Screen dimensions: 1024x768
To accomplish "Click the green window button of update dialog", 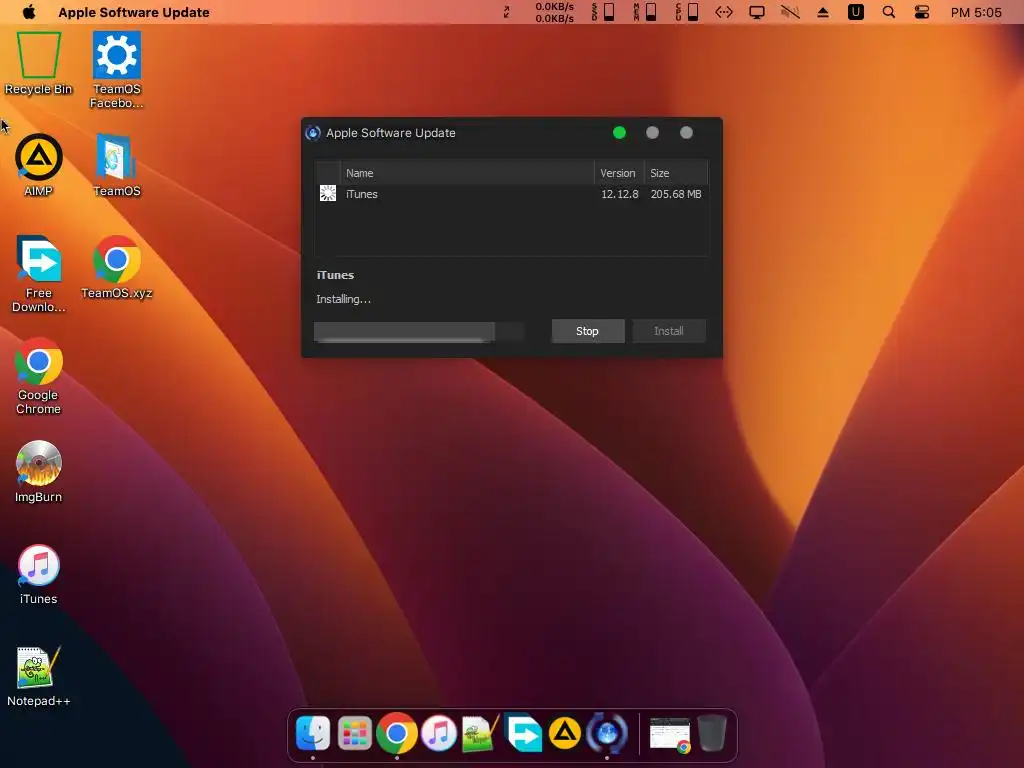I will [x=619, y=133].
